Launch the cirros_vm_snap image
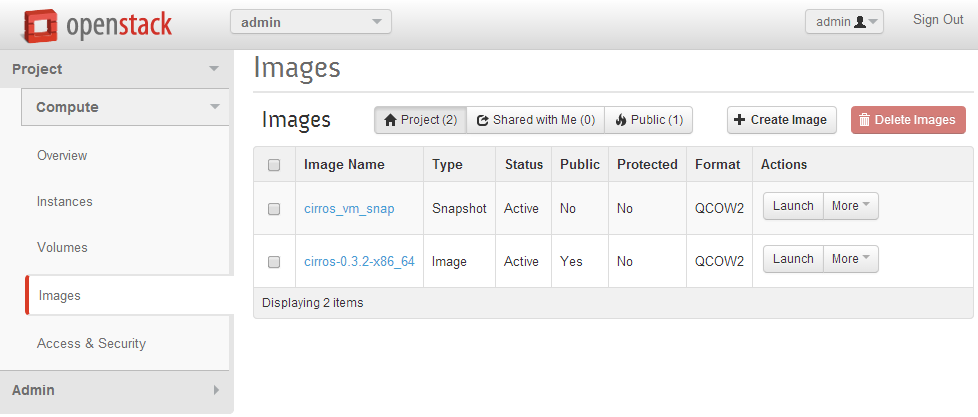The width and height of the screenshot is (978, 417). 793,206
